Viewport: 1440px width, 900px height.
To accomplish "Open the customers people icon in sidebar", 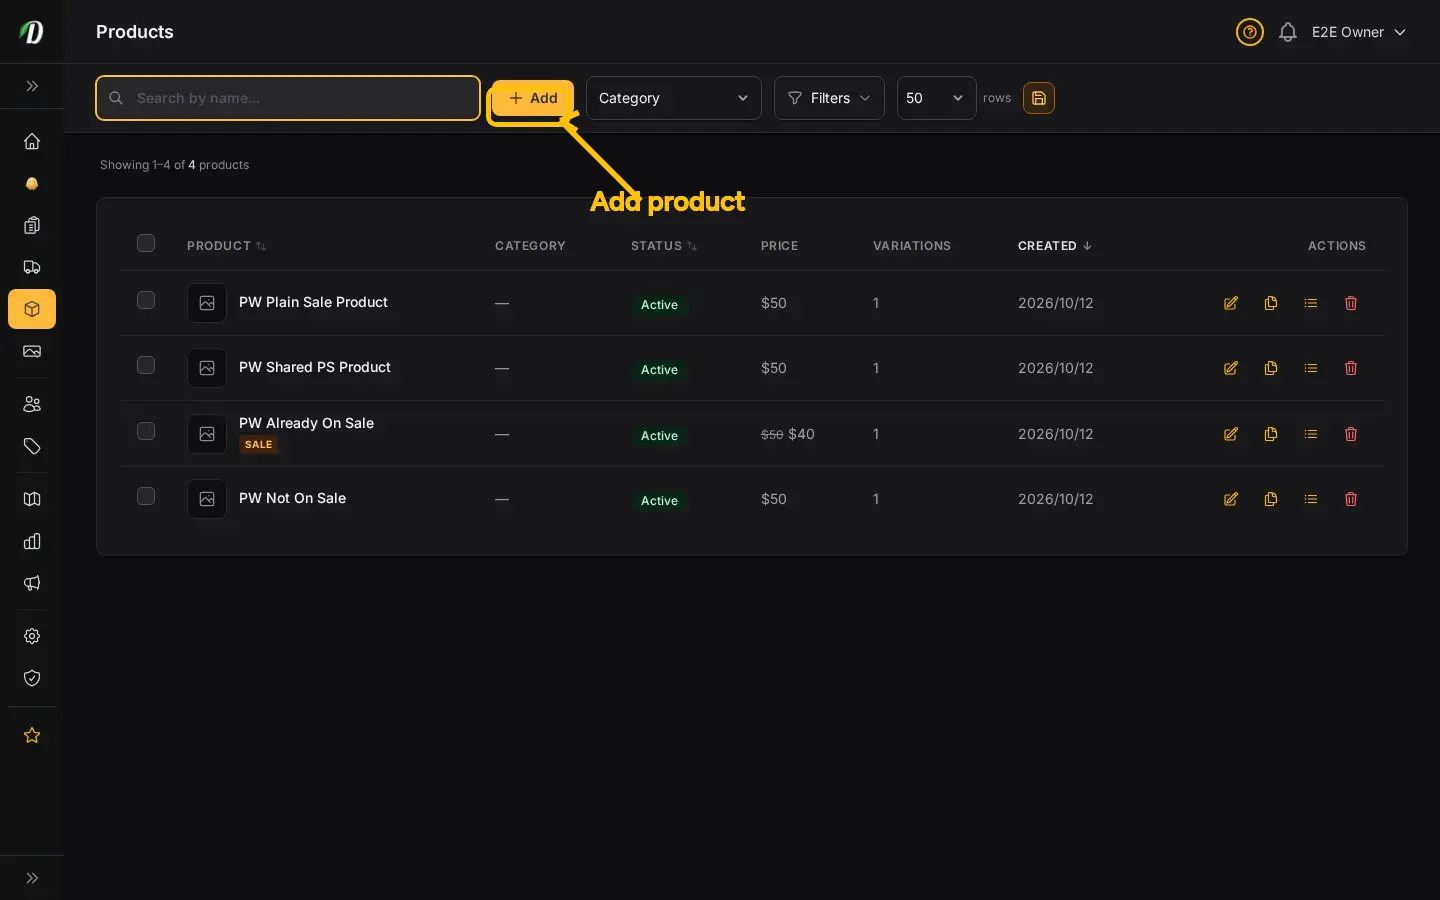I will tap(32, 404).
